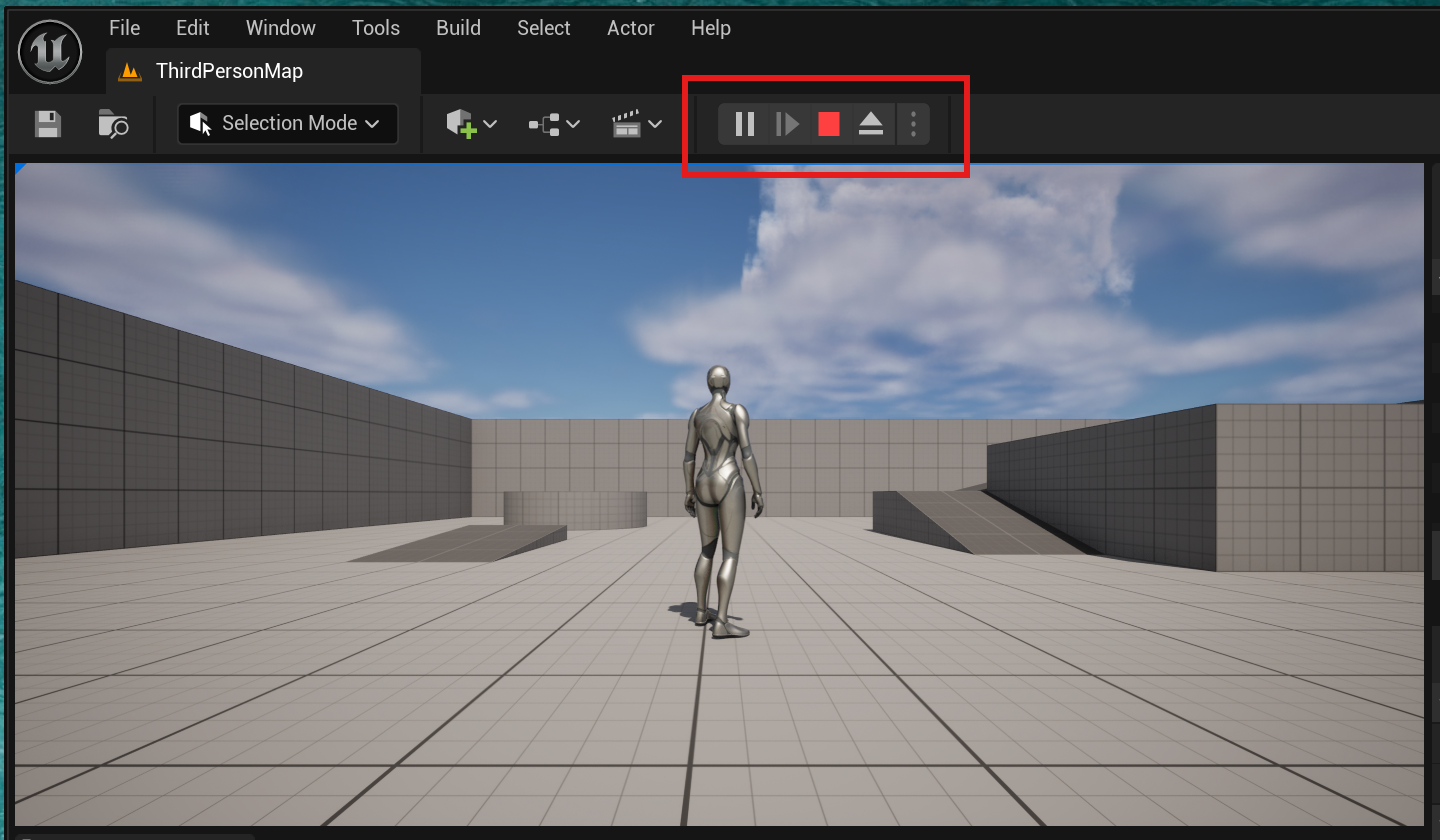1440x840 pixels.
Task: Open the Actor menu
Action: click(x=631, y=28)
